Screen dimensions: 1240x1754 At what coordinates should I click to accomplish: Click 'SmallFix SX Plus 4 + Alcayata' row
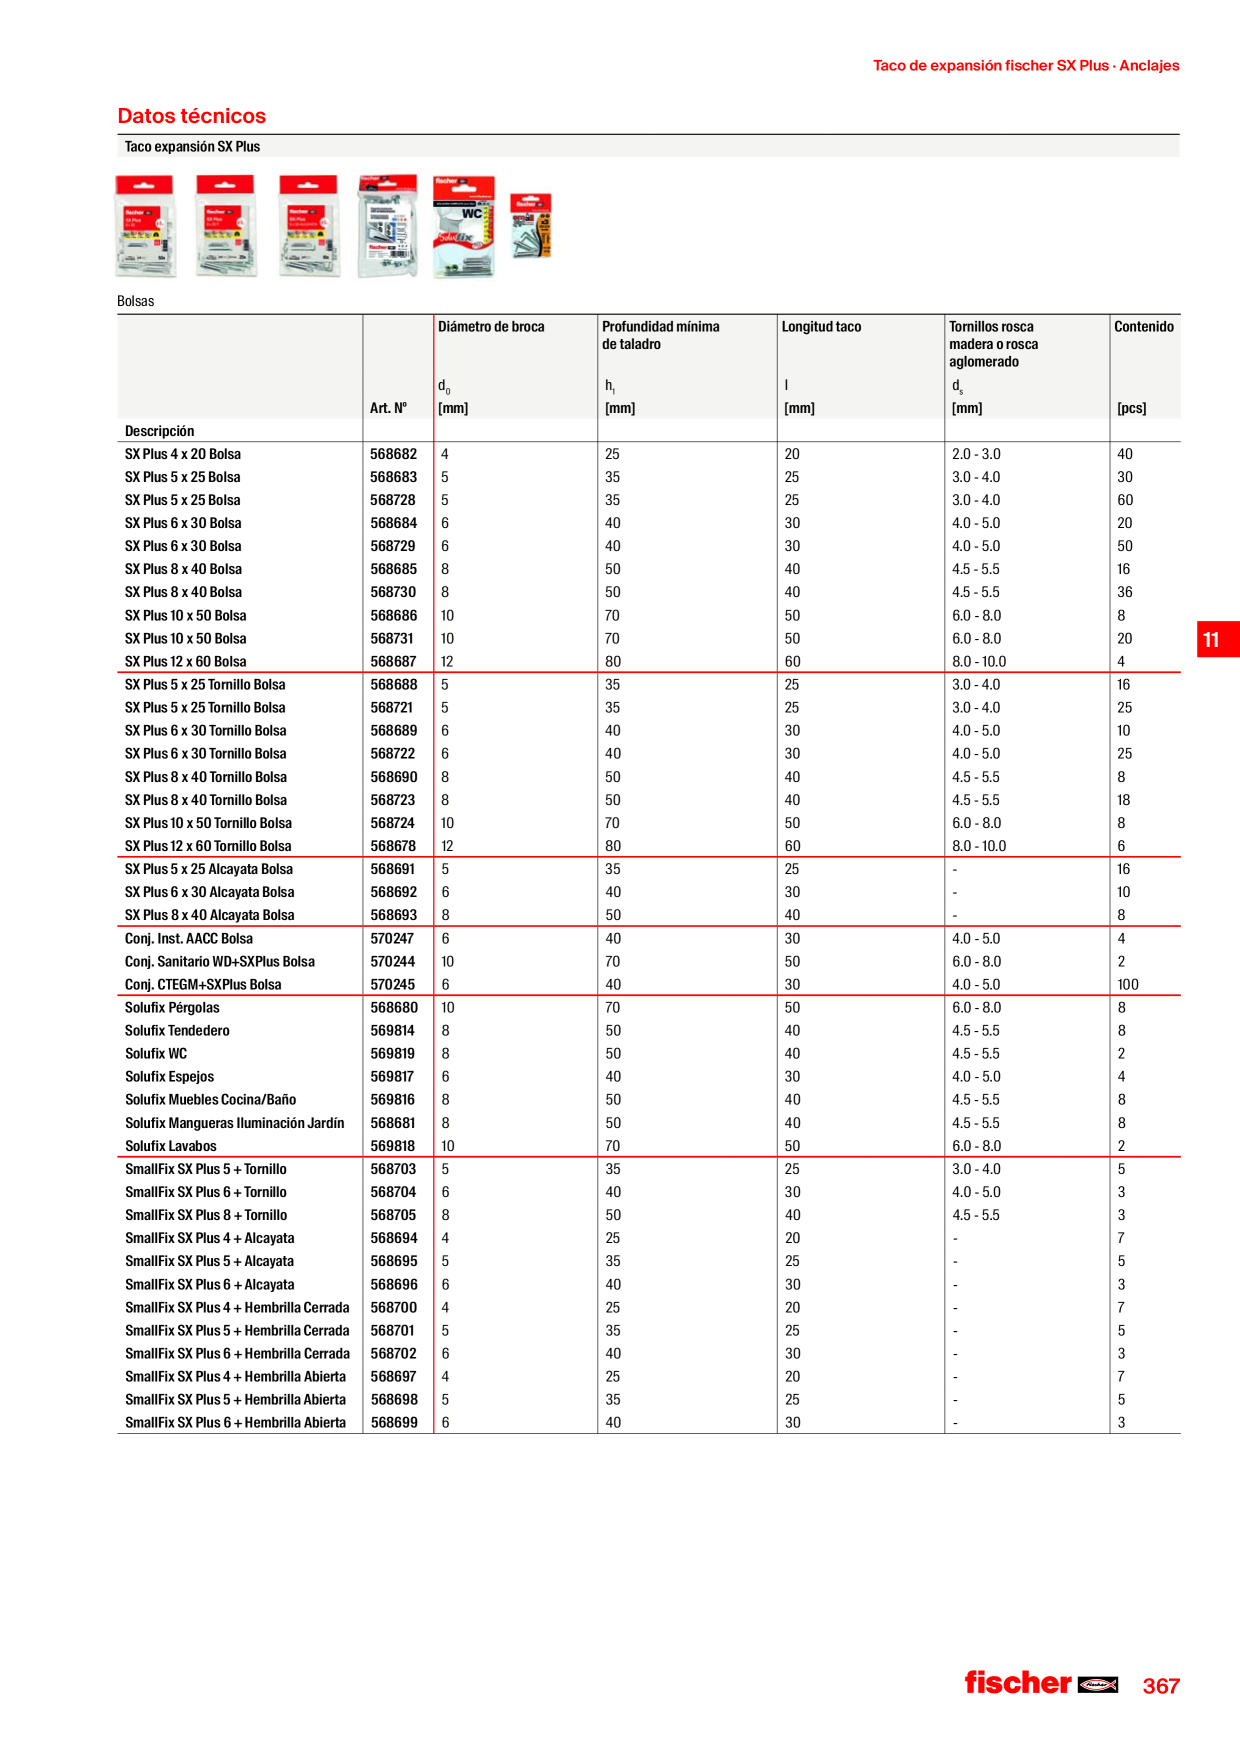649,1239
